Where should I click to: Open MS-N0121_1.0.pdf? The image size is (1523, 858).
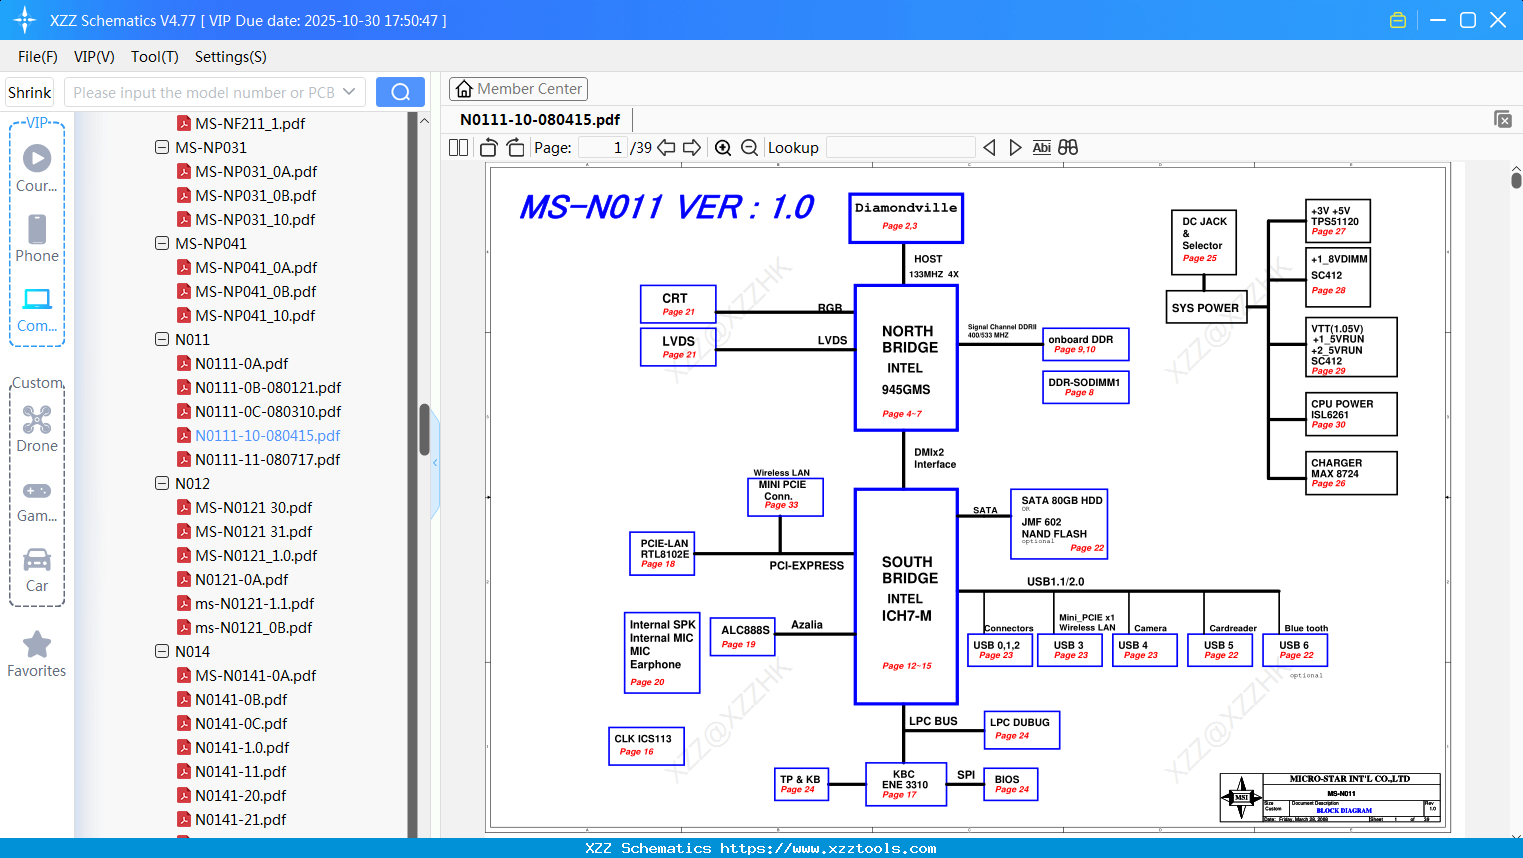pyautogui.click(x=256, y=555)
